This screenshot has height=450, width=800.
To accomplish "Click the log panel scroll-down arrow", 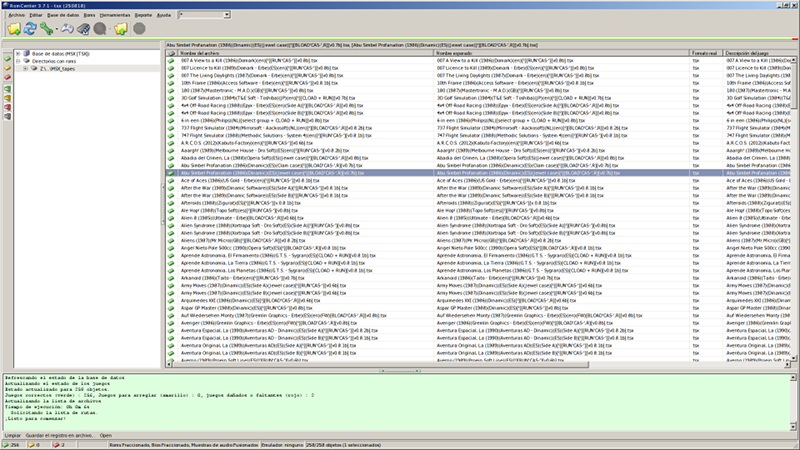I will point(793,427).
